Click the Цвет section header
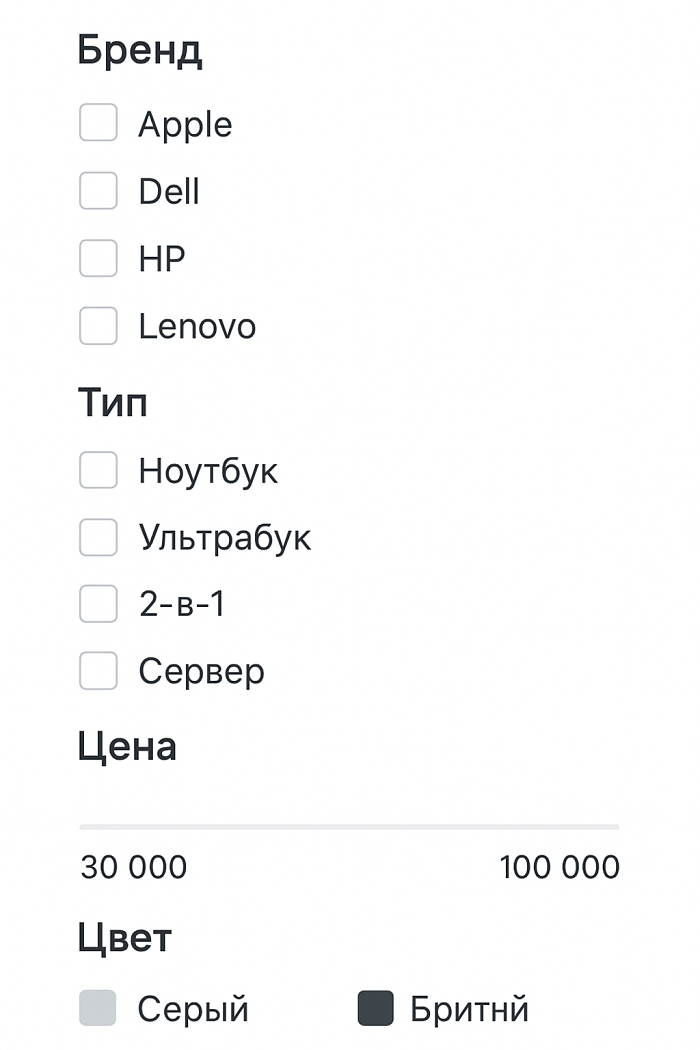 tap(124, 938)
